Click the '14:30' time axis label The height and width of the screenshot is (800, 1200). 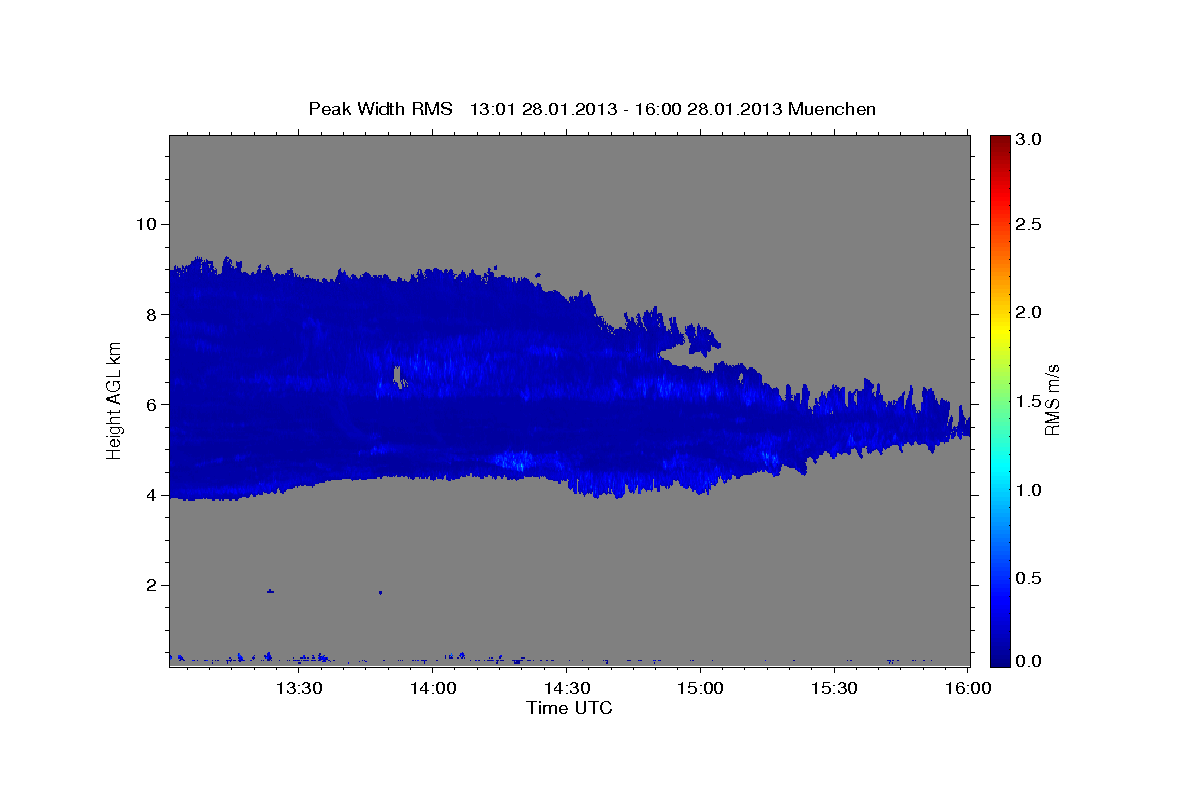[x=566, y=689]
